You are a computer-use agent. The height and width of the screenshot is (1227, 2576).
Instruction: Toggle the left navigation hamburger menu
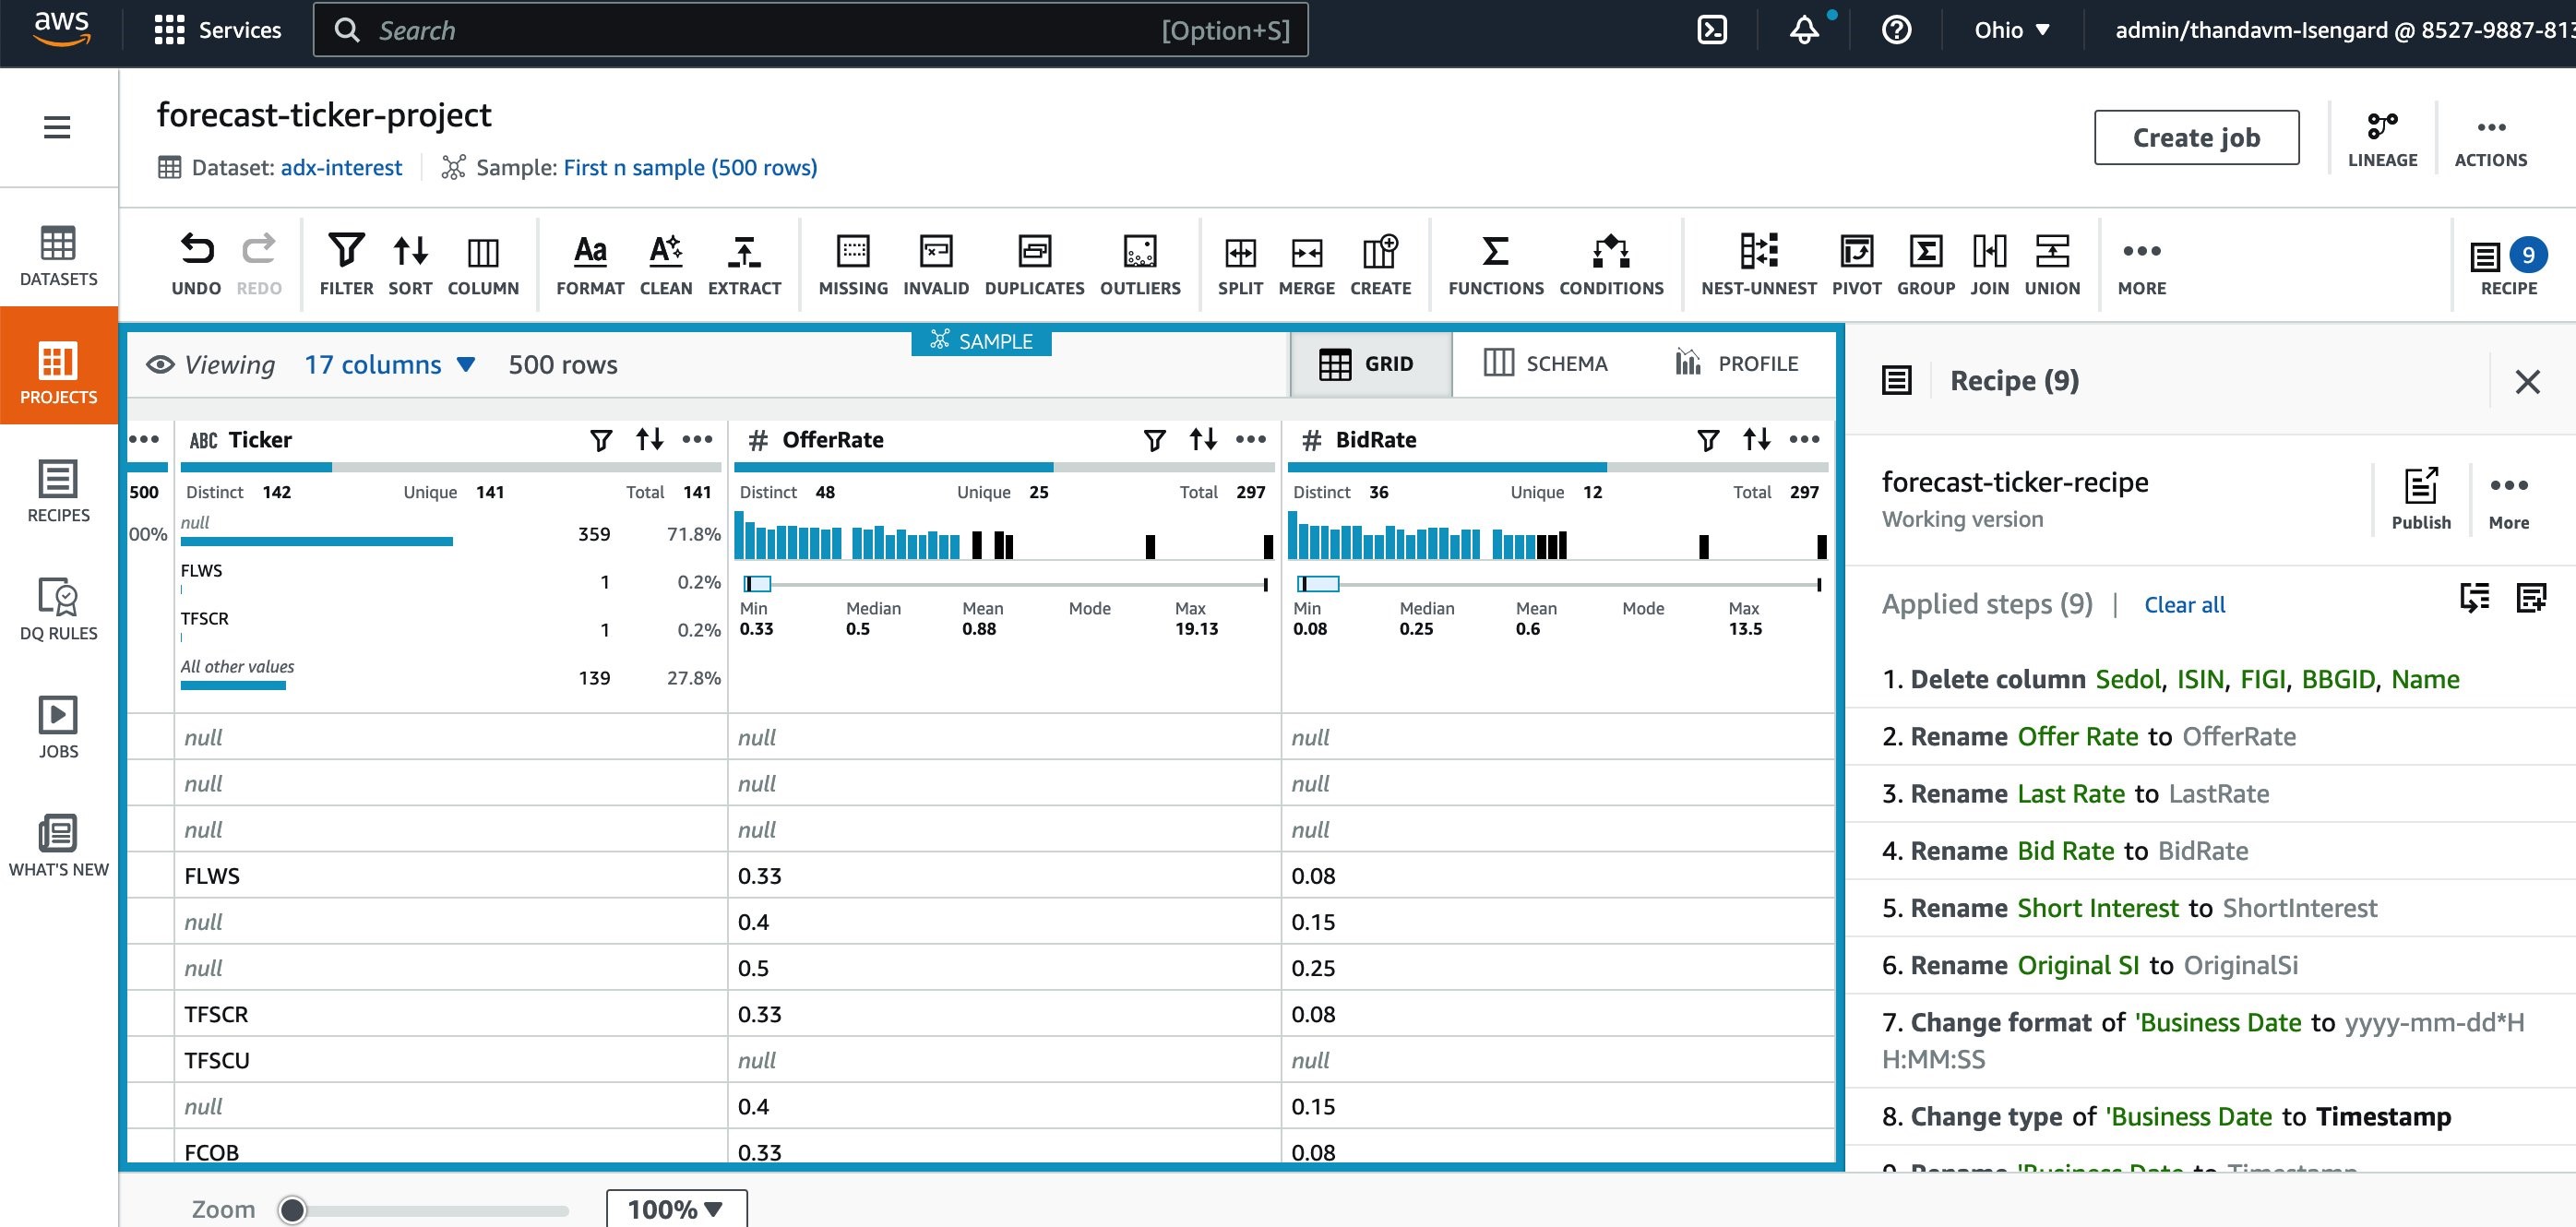click(57, 127)
